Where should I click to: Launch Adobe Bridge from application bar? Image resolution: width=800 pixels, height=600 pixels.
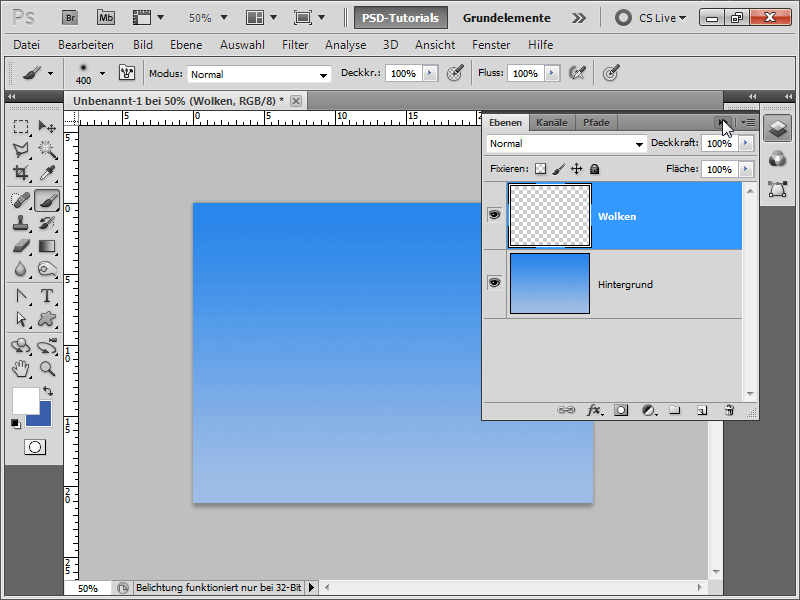pyautogui.click(x=70, y=18)
